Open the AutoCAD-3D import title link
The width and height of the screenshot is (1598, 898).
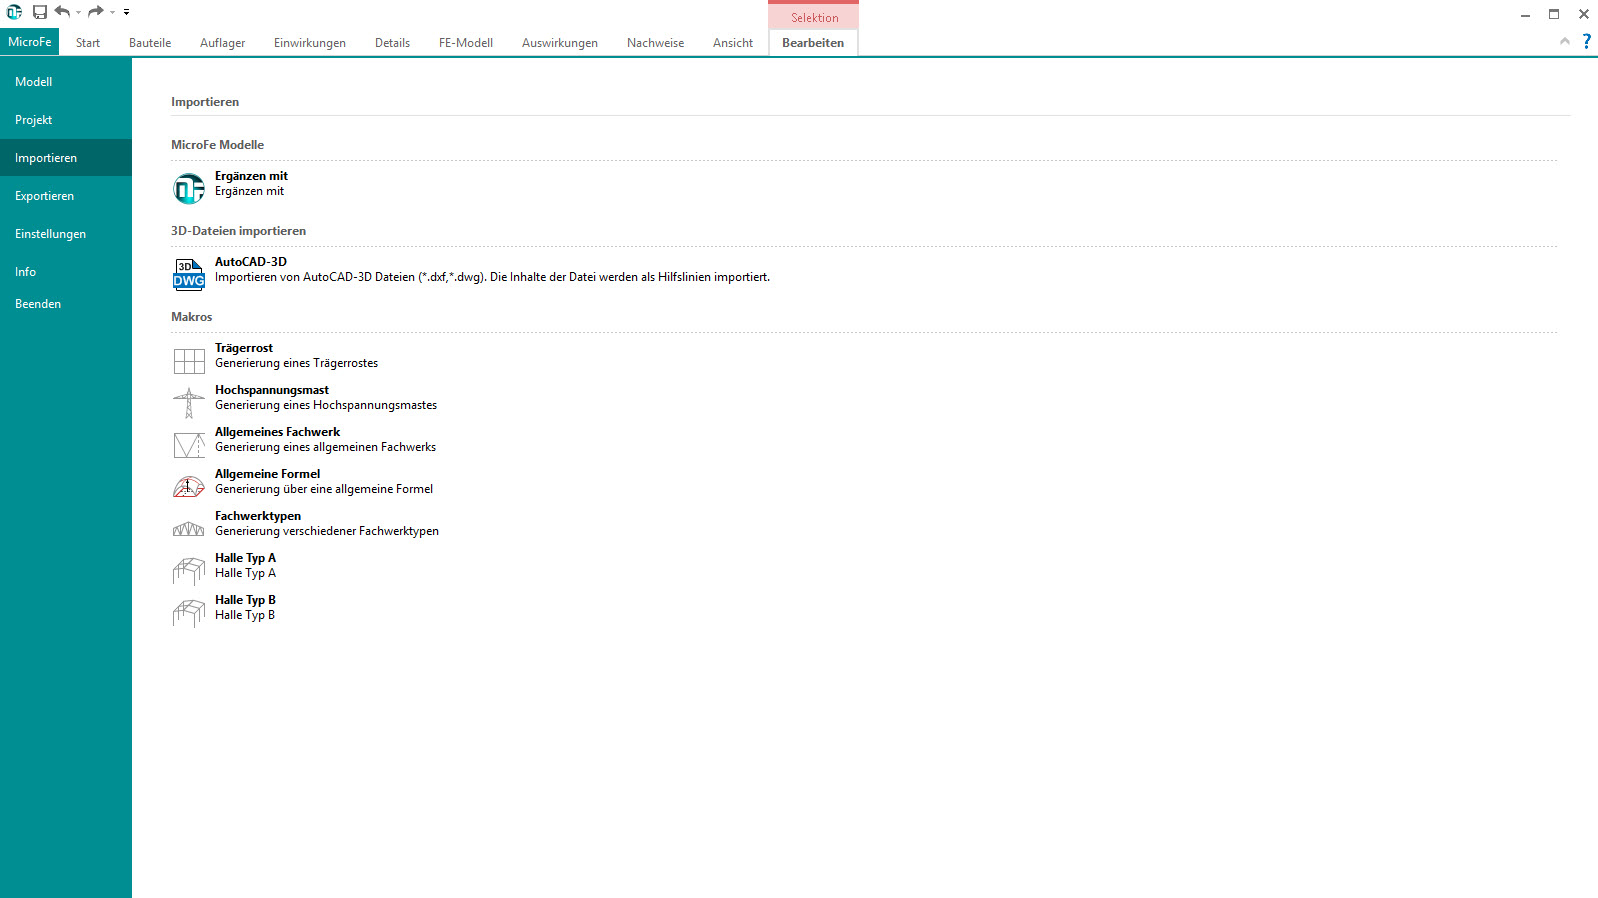(251, 262)
